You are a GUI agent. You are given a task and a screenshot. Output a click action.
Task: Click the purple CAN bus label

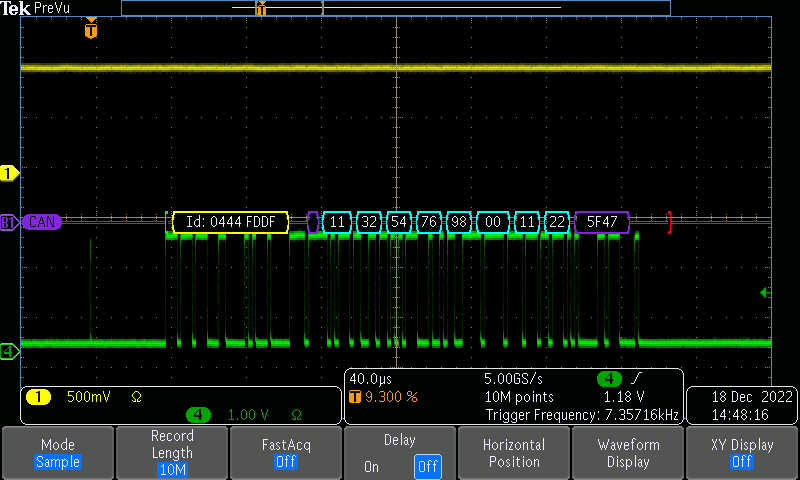coord(42,222)
